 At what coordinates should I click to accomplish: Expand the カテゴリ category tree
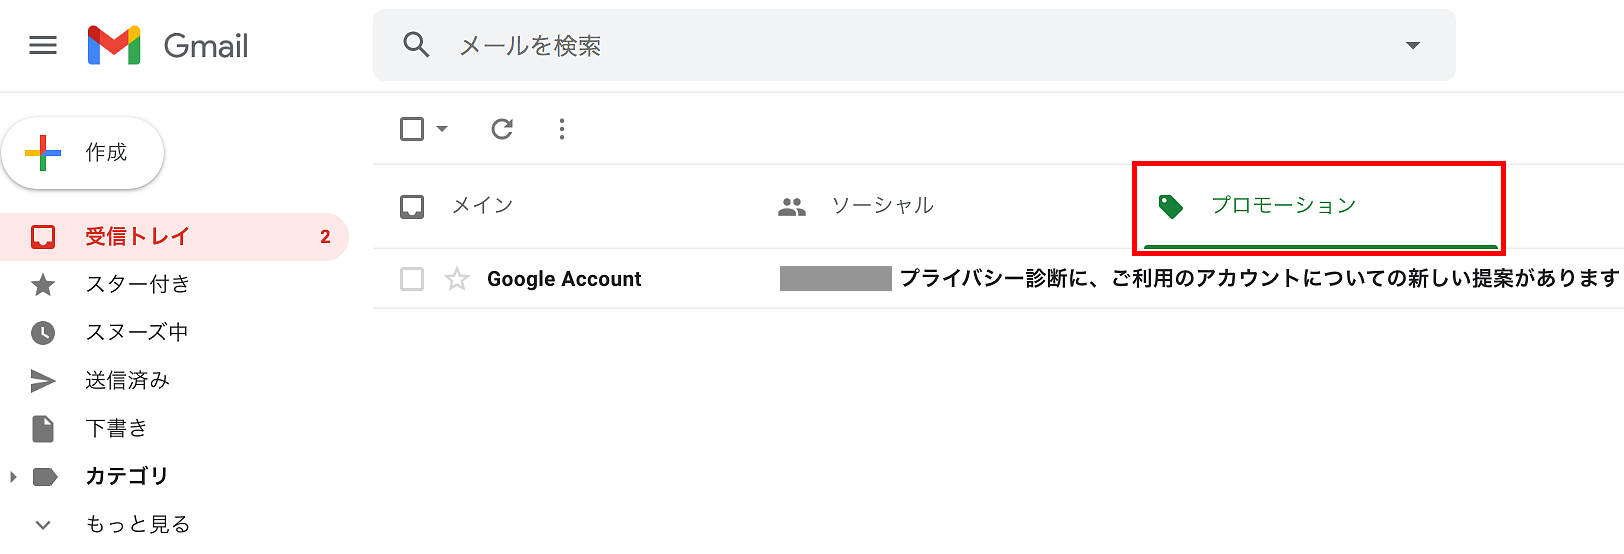(13, 477)
